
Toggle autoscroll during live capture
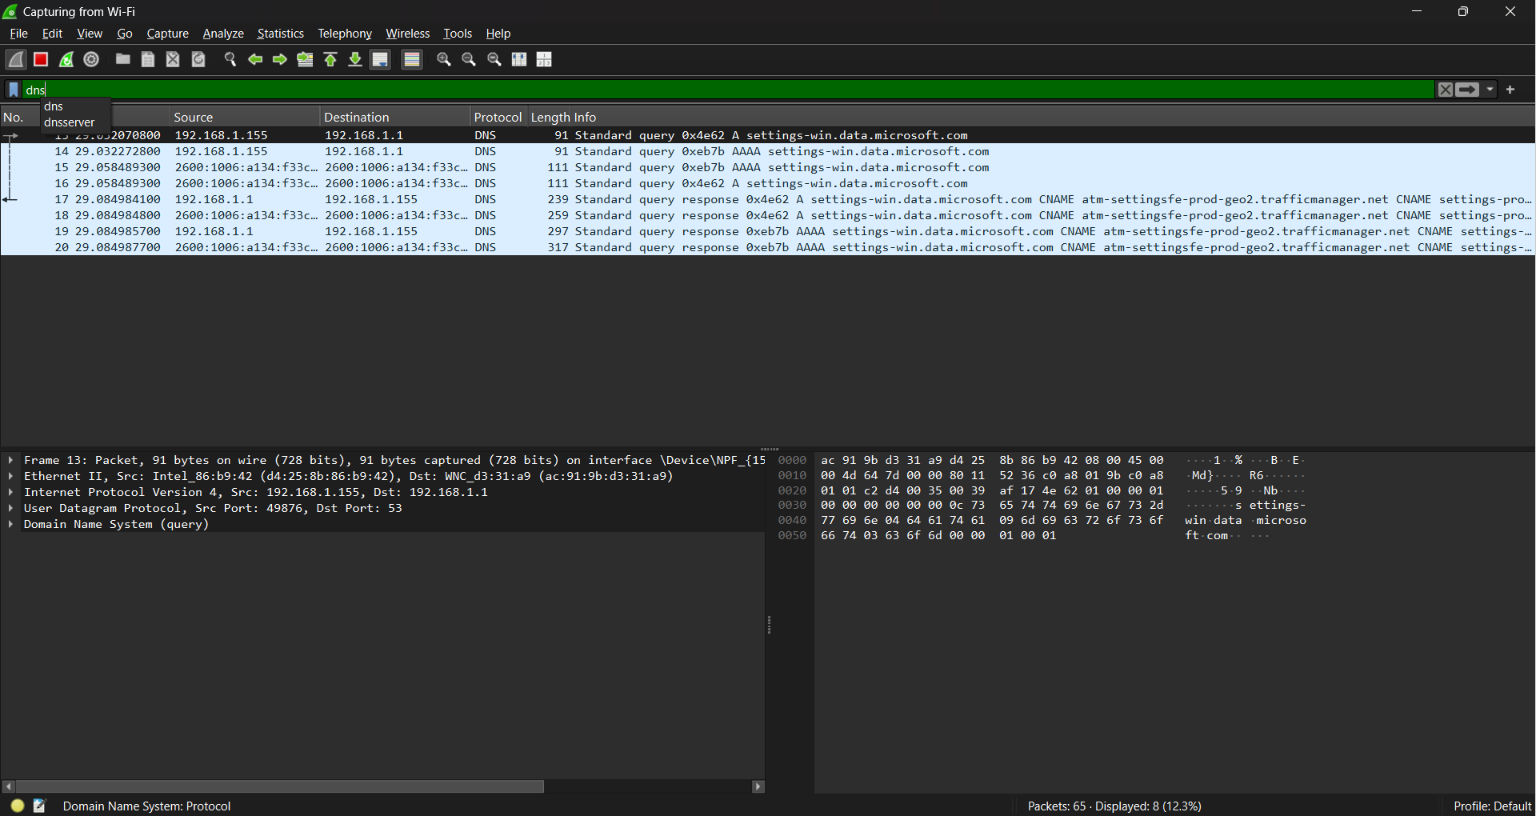380,60
